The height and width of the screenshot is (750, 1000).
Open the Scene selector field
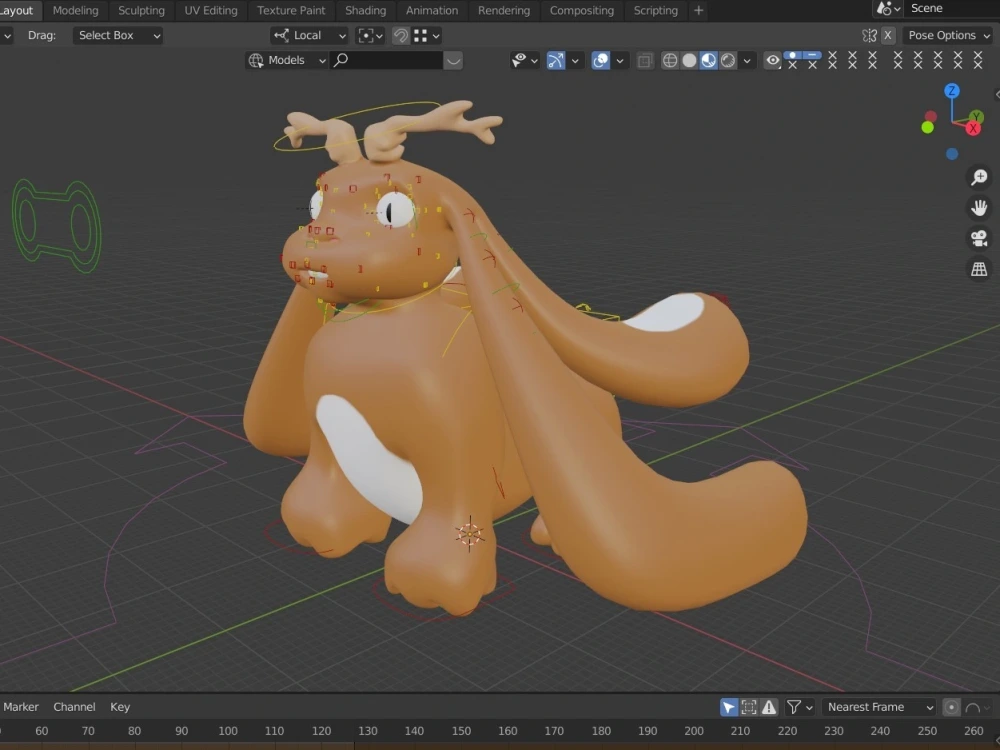953,8
